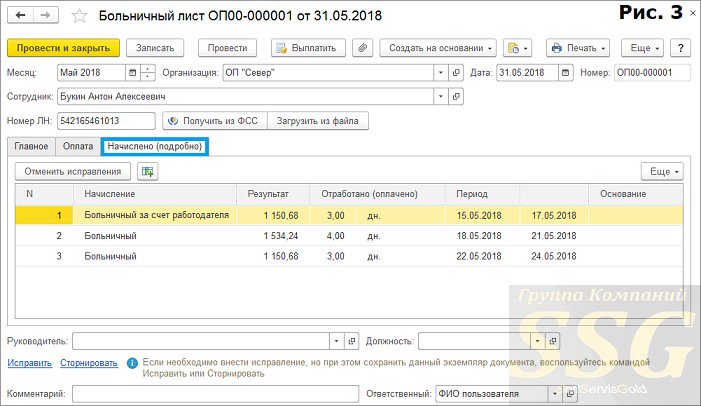Add document to favorites with star icon
Image resolution: width=701 pixels, height=406 pixels.
[x=81, y=16]
